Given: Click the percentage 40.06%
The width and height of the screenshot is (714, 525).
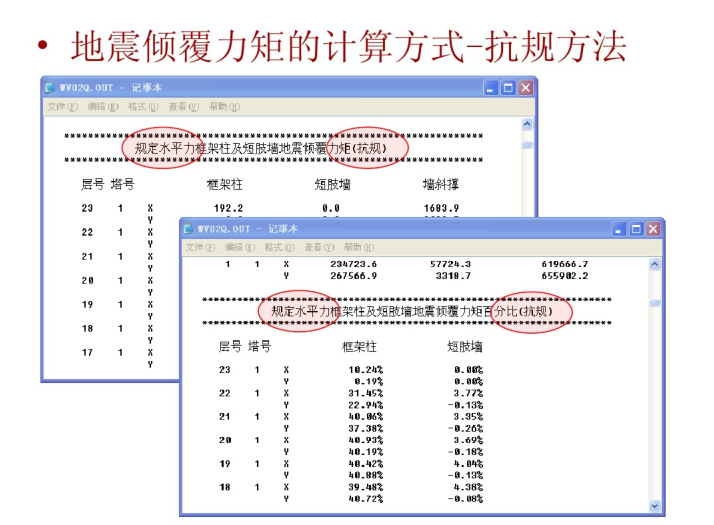Looking at the screenshot, I should (366, 417).
